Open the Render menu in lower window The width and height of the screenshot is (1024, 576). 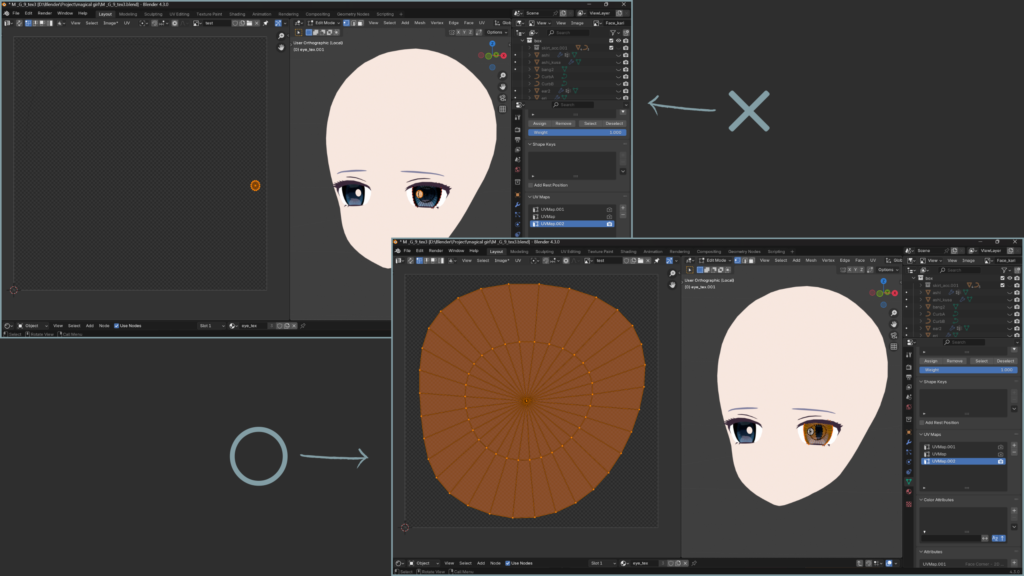[436, 251]
